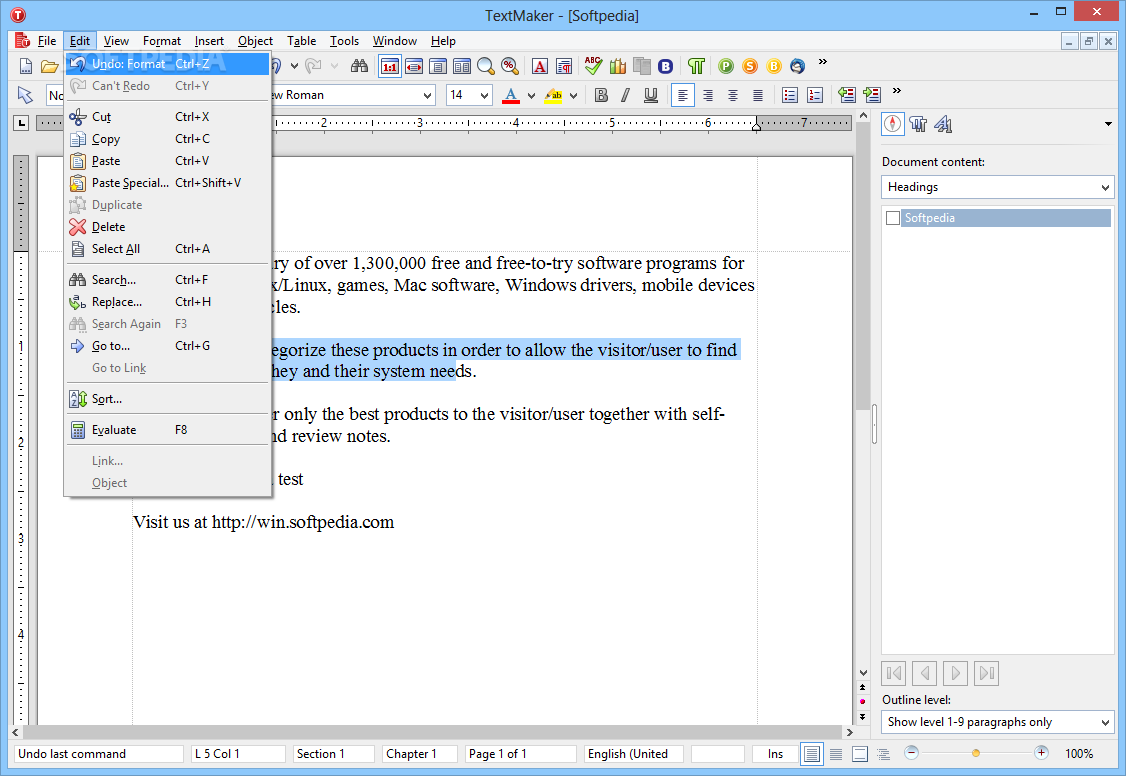Open paragraph formatting icon
The image size is (1126, 776).
pyautogui.click(x=564, y=67)
